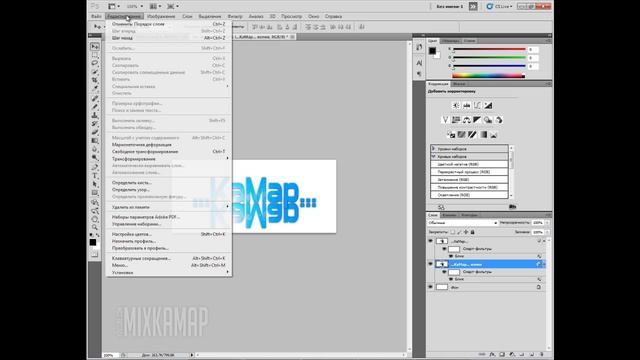
Task: Open the History panel from the dock
Action: (419, 47)
